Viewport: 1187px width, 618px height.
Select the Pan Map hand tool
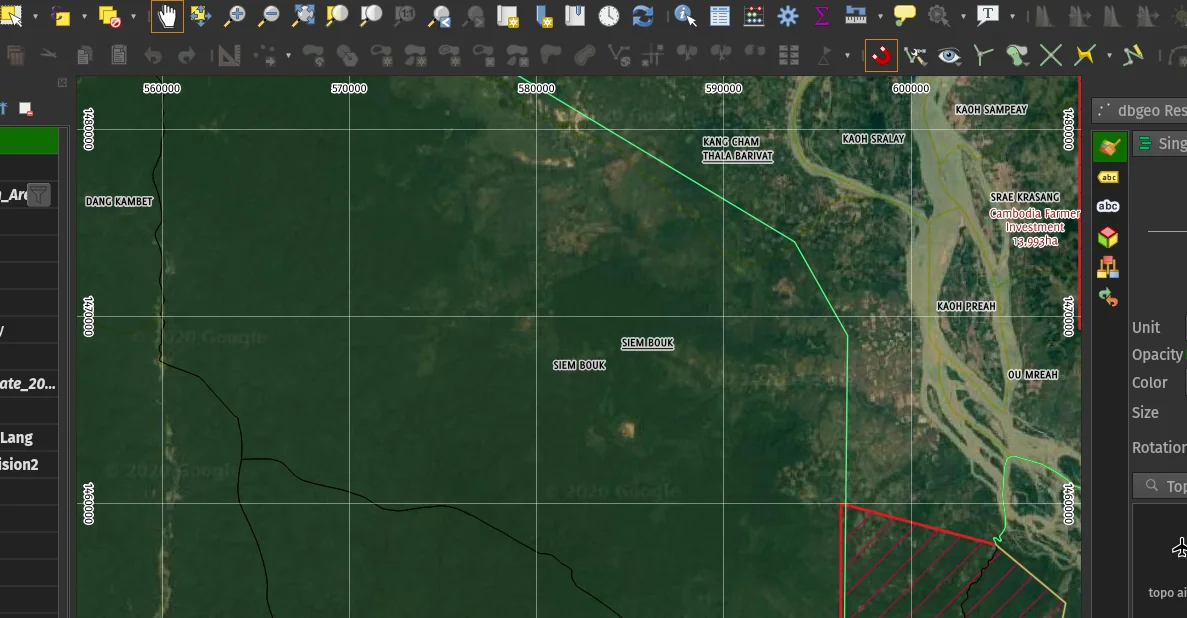coord(167,16)
